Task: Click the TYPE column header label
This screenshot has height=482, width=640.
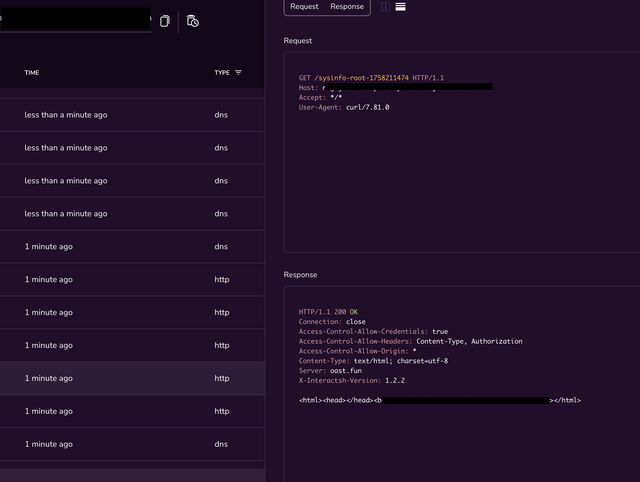Action: [x=222, y=73]
